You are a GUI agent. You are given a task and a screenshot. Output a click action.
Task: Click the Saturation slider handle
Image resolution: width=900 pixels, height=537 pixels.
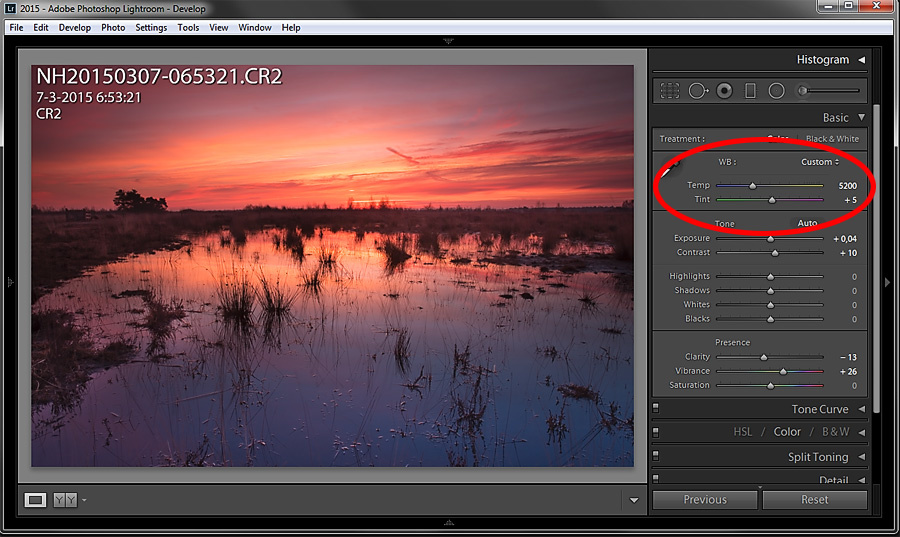770,386
